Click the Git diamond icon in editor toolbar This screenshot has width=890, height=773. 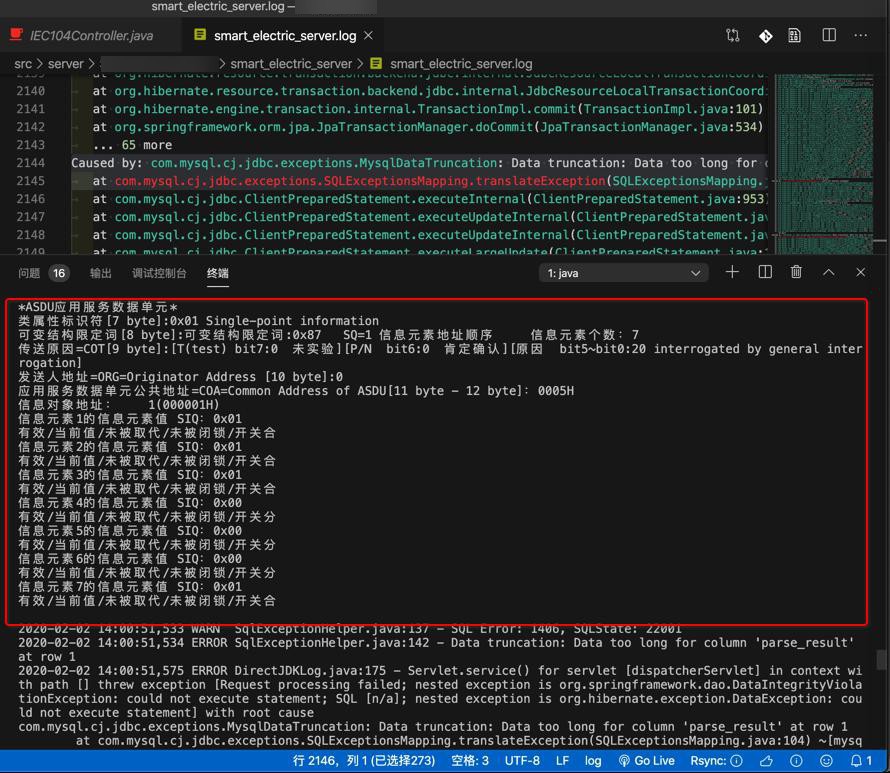(765, 35)
